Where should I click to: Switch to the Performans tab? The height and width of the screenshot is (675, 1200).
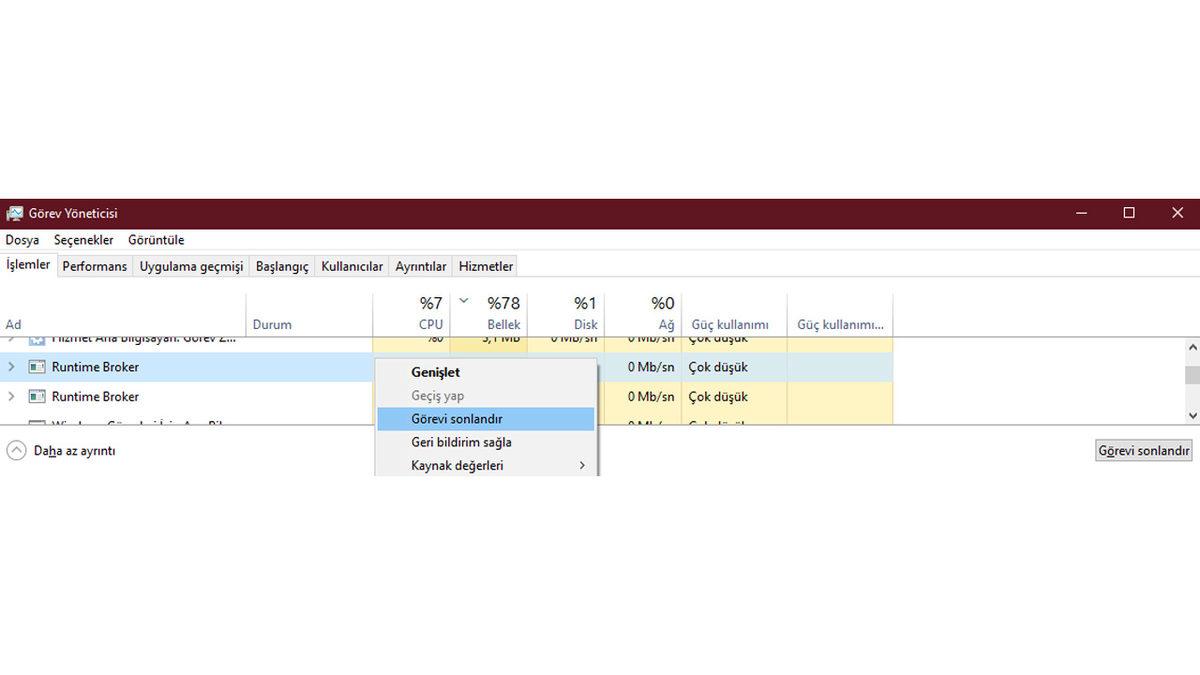(x=95, y=266)
